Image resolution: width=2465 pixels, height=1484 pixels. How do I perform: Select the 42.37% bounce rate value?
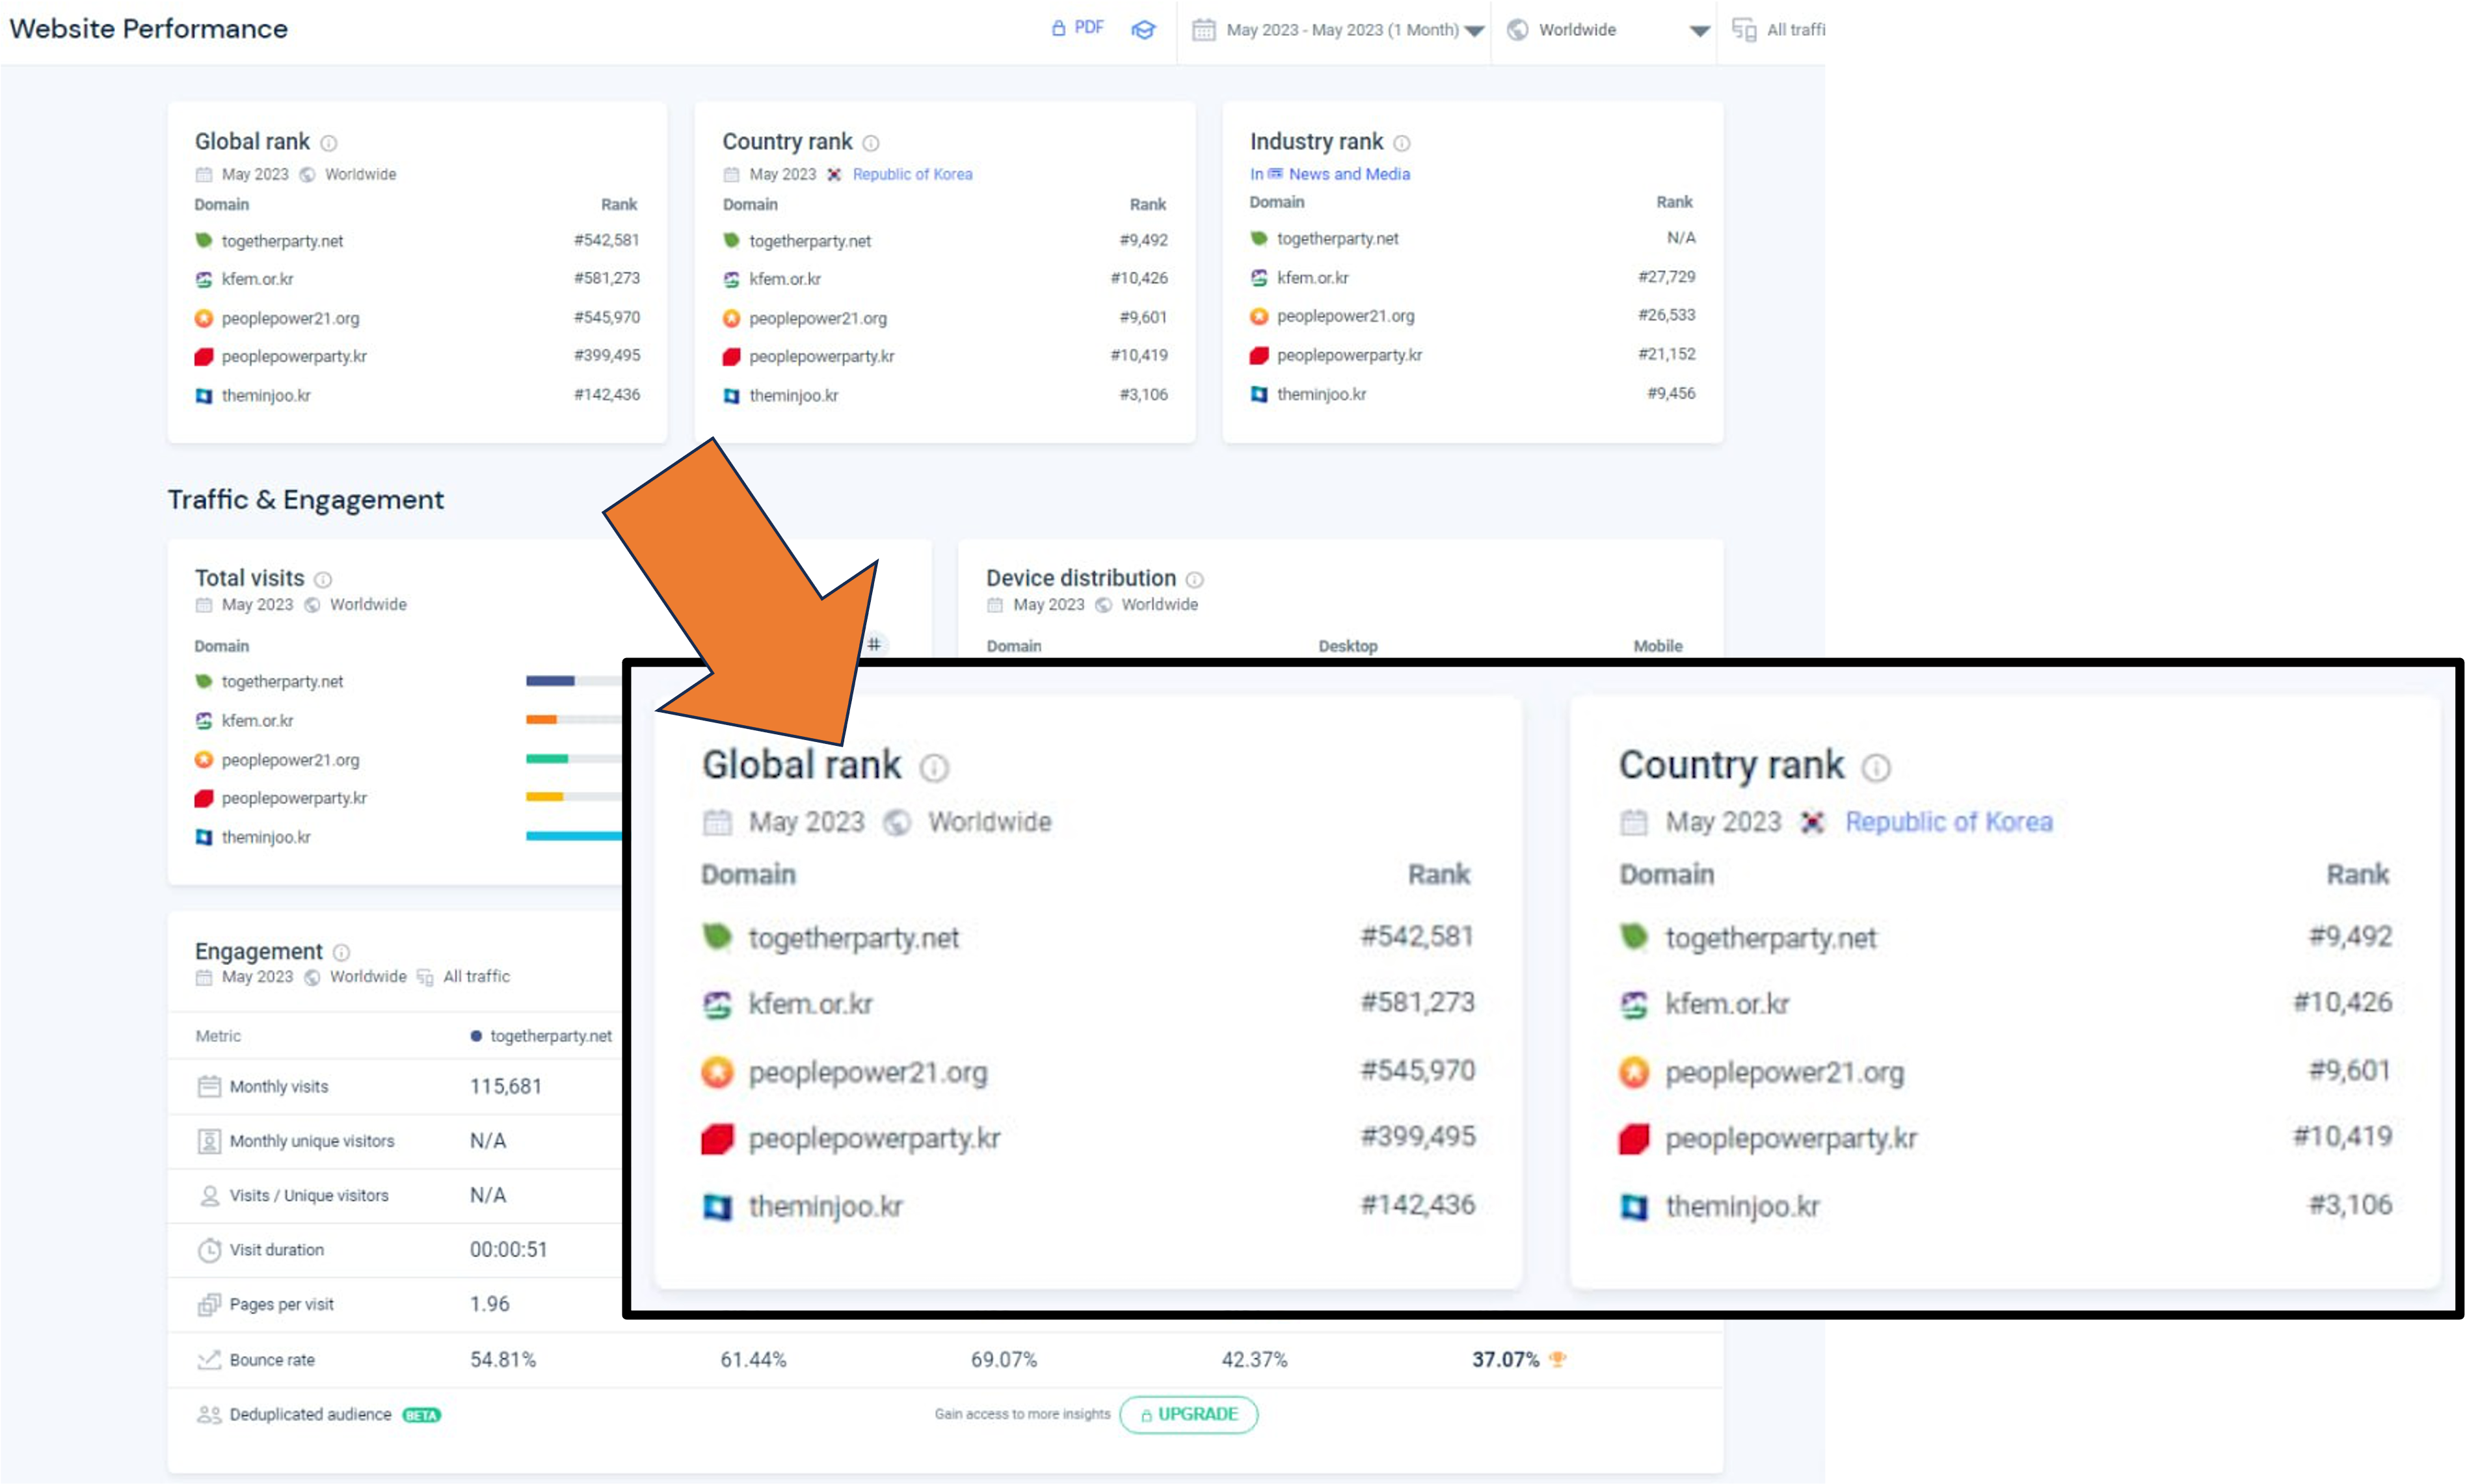[x=1254, y=1359]
